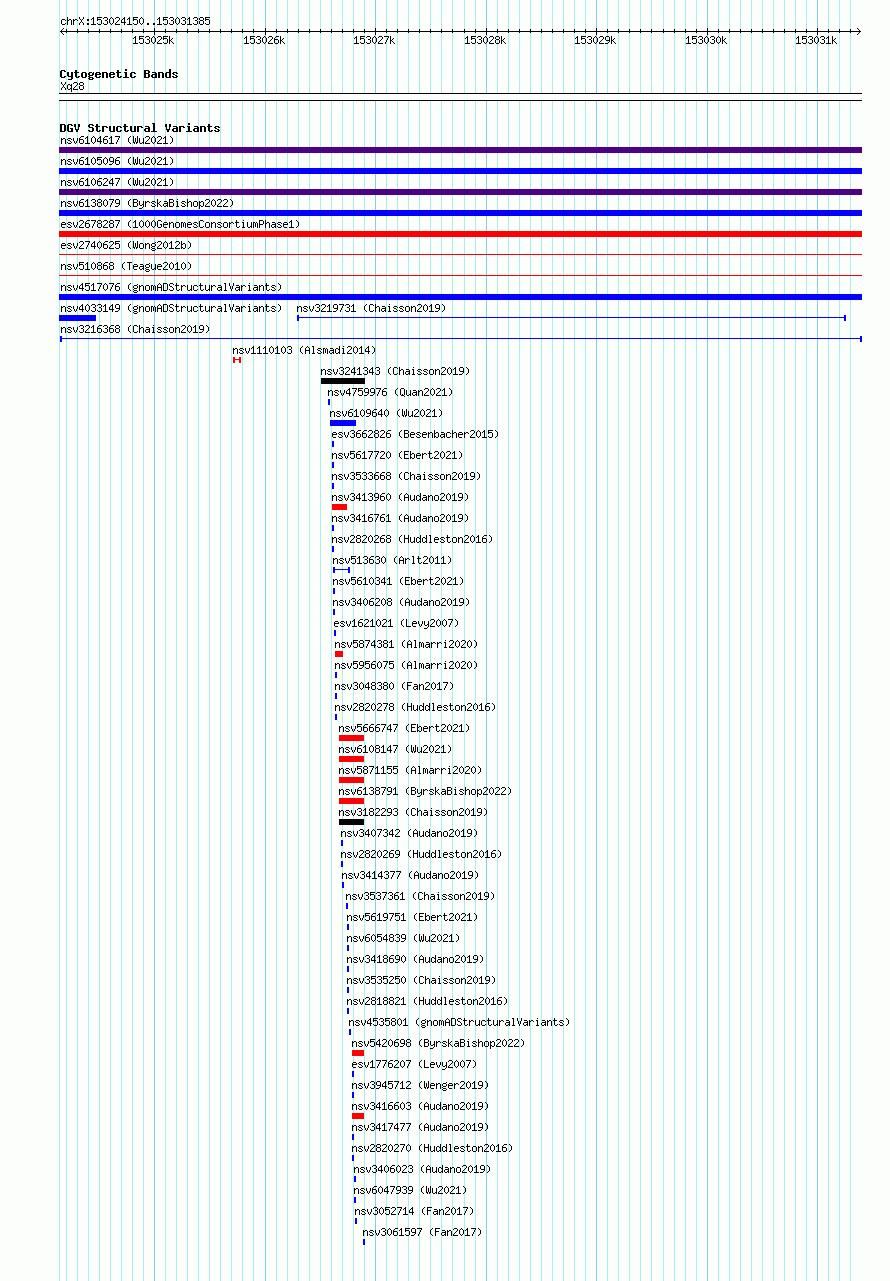Open variant nsv513630 (Arlt2011)
890x1281 pixels.
(x=393, y=560)
